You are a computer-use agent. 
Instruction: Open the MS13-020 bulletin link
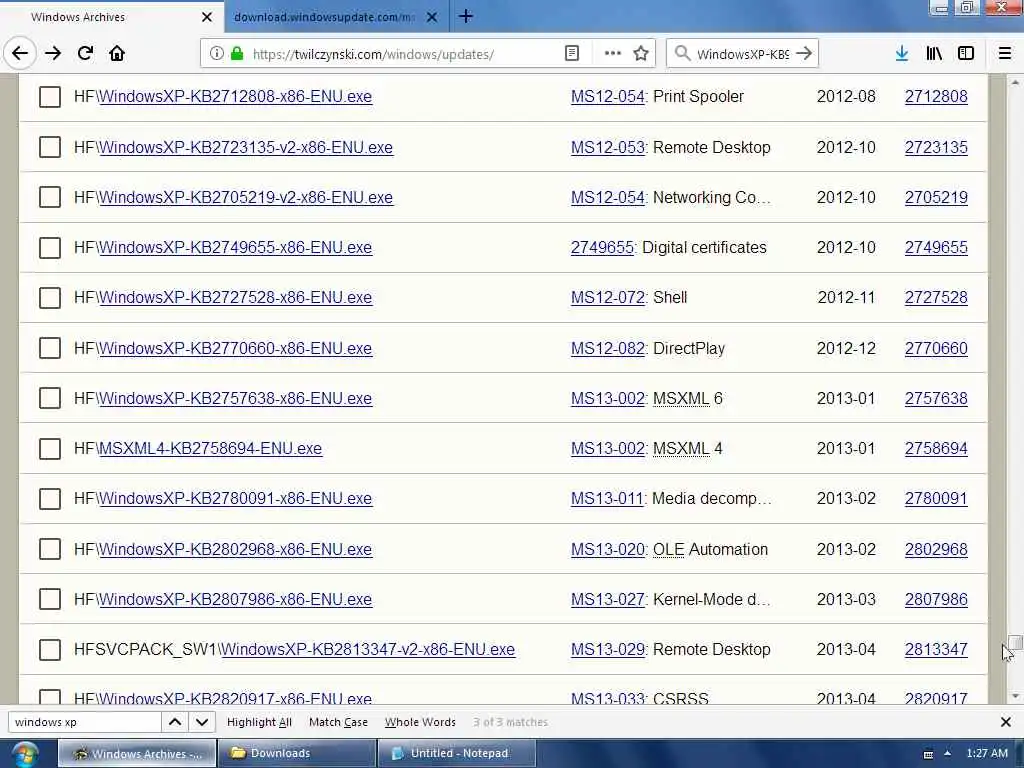(607, 549)
